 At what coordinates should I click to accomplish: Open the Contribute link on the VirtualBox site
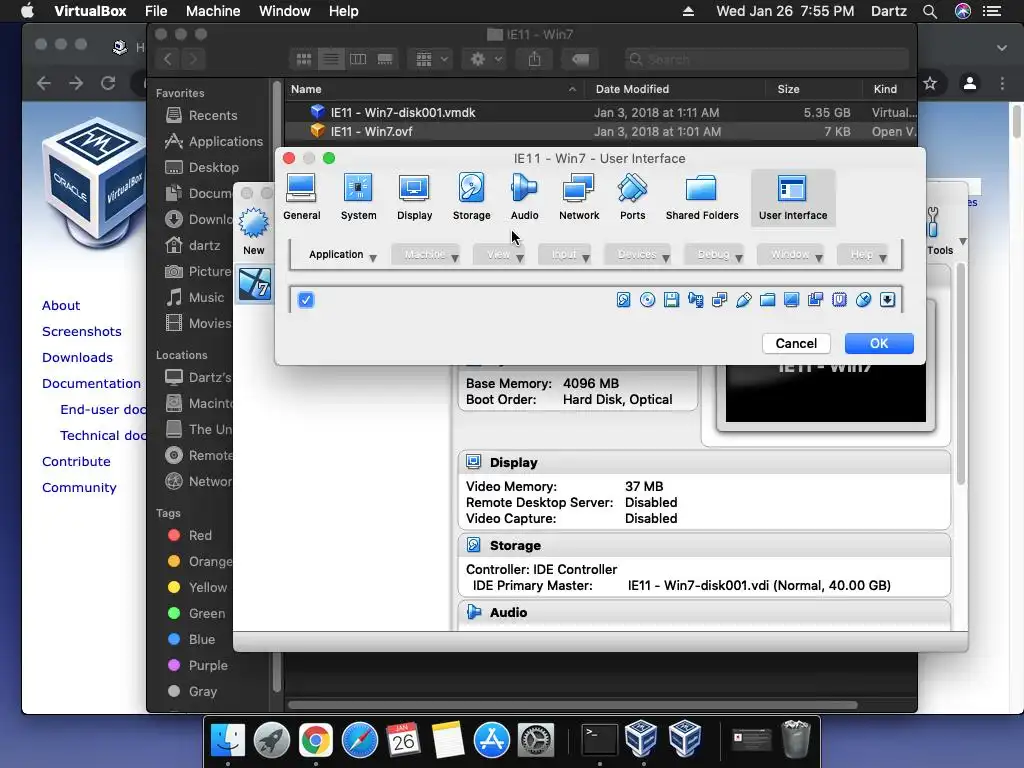(76, 461)
